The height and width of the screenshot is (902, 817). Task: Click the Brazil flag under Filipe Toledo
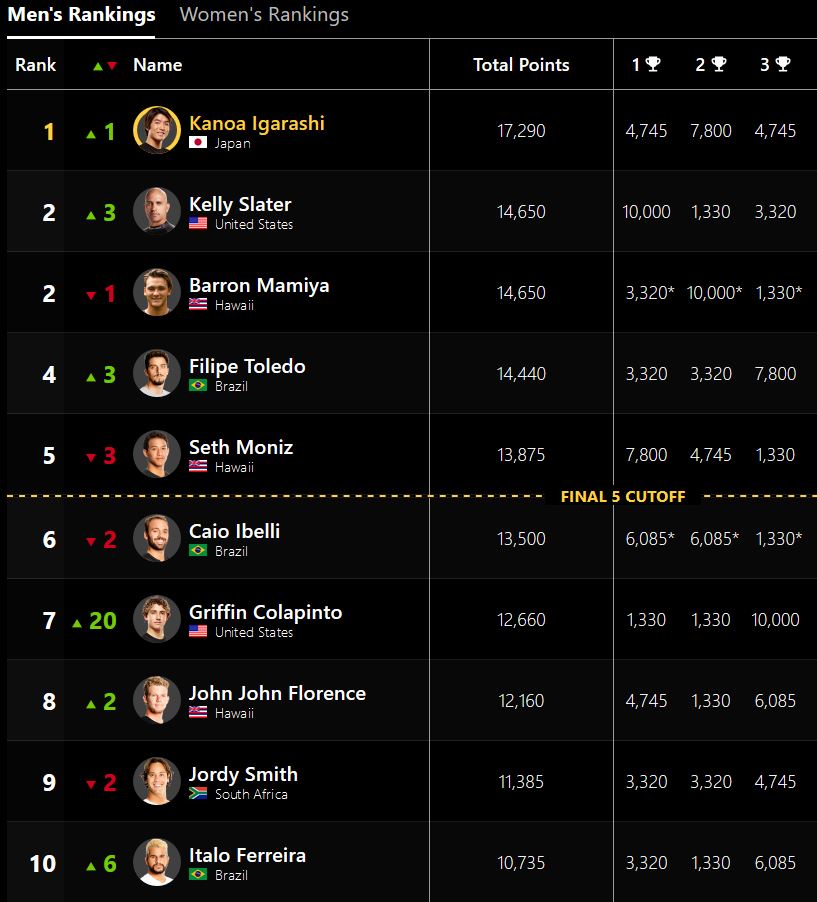tap(198, 385)
